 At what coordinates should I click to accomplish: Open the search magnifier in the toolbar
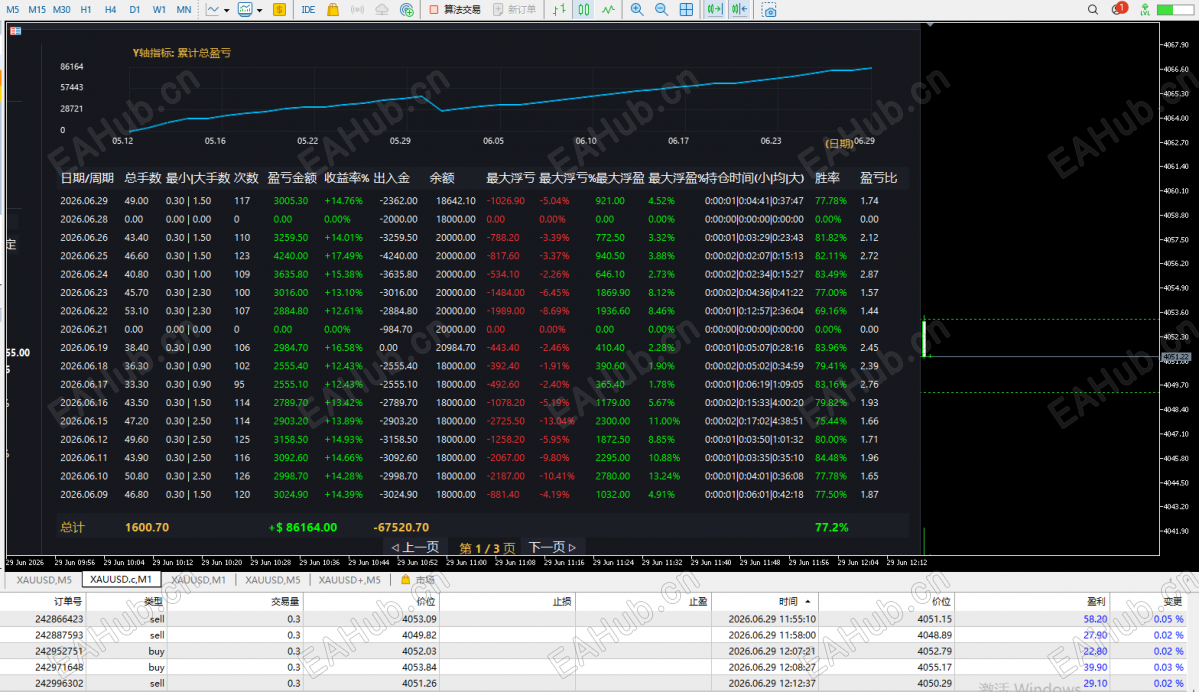1093,10
